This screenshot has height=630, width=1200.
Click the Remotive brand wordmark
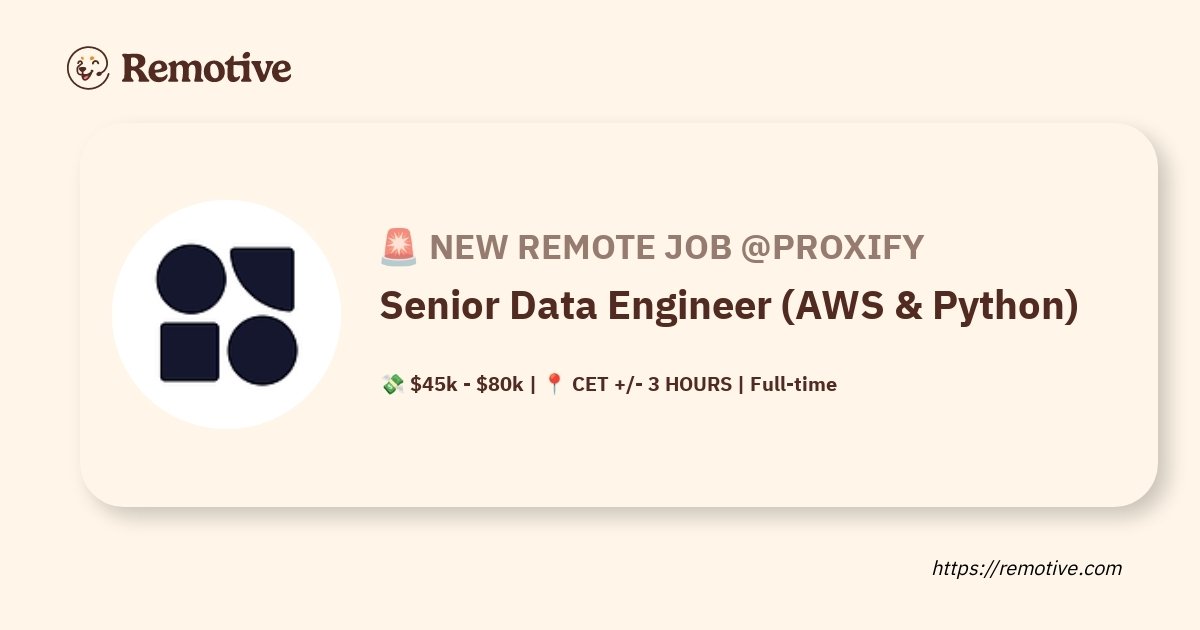pos(206,68)
